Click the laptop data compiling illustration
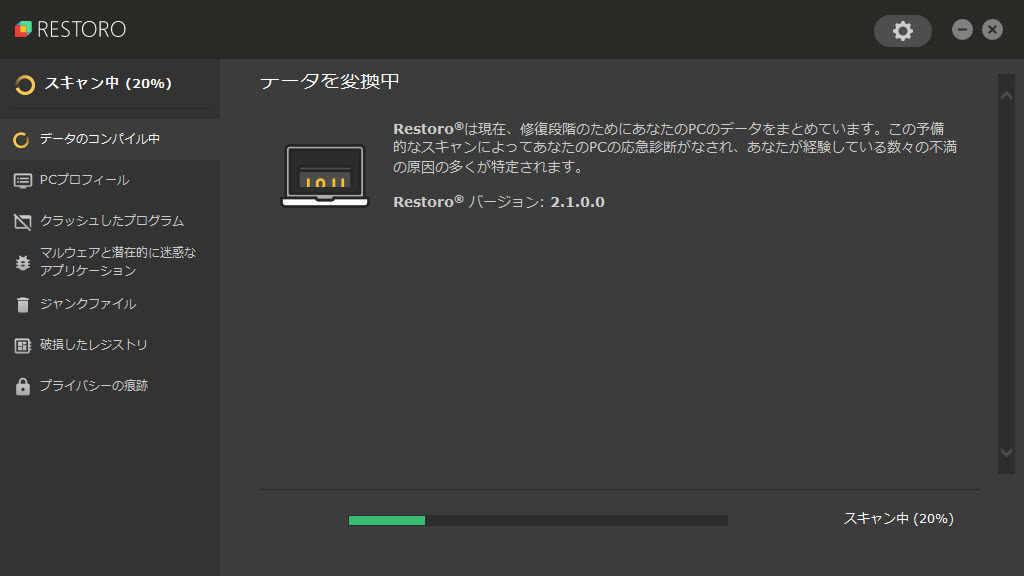This screenshot has height=576, width=1024. 325,176
